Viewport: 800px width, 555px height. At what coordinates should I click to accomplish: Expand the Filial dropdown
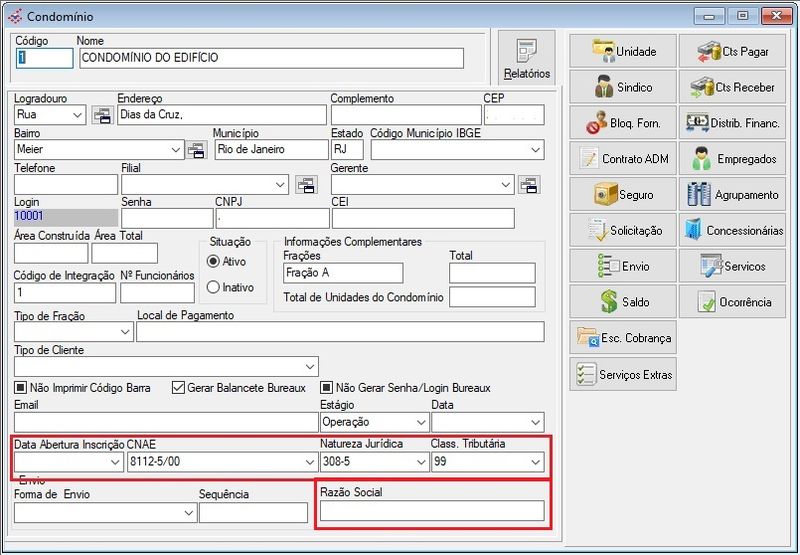[281, 185]
